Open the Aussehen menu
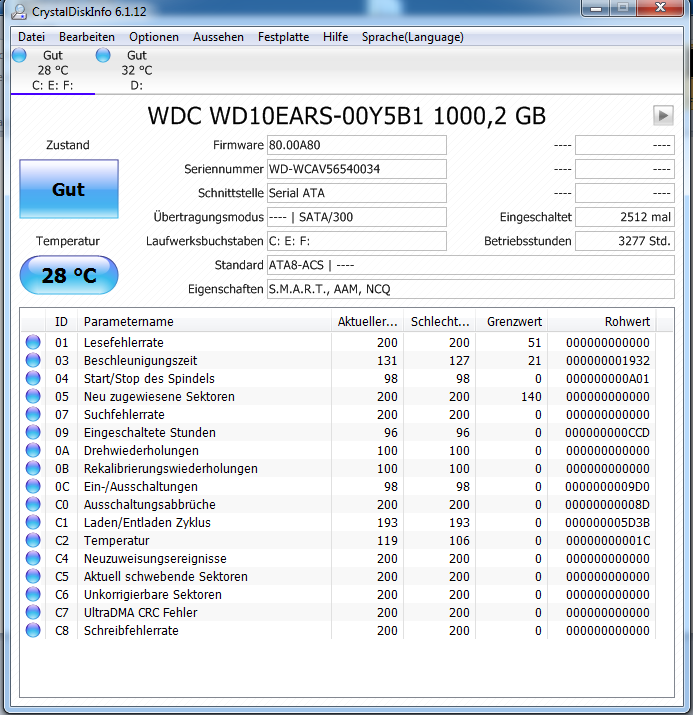This screenshot has height=715, width=693. click(218, 37)
